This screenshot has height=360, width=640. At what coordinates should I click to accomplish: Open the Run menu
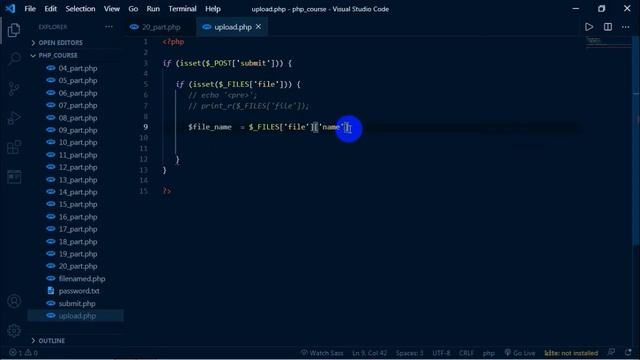tap(153, 9)
